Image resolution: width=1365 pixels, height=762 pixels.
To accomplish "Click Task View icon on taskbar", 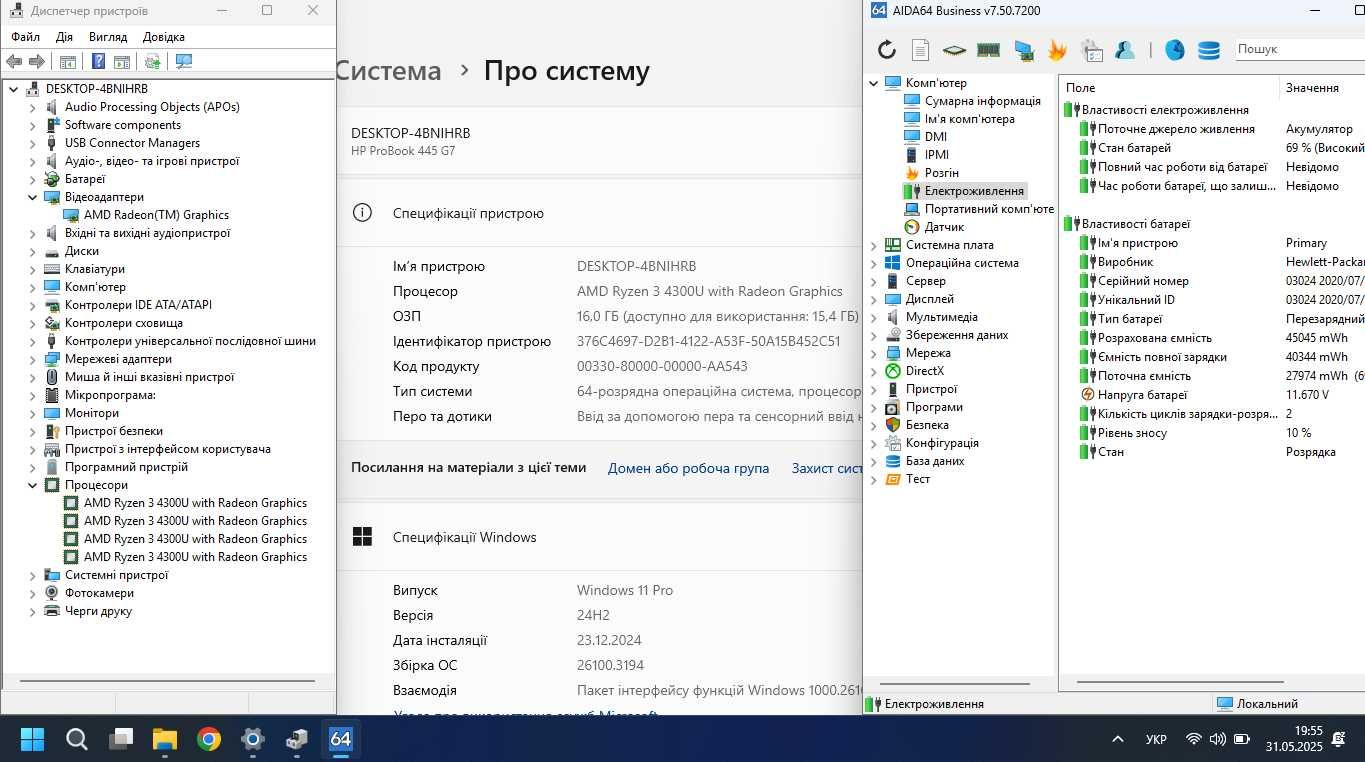I will point(121,739).
